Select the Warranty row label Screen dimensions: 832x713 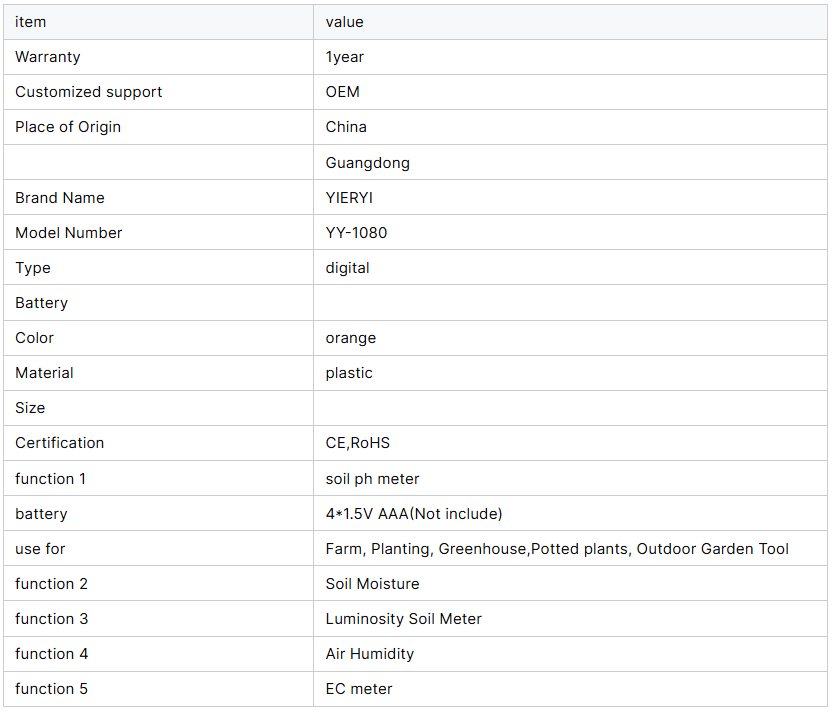(48, 57)
